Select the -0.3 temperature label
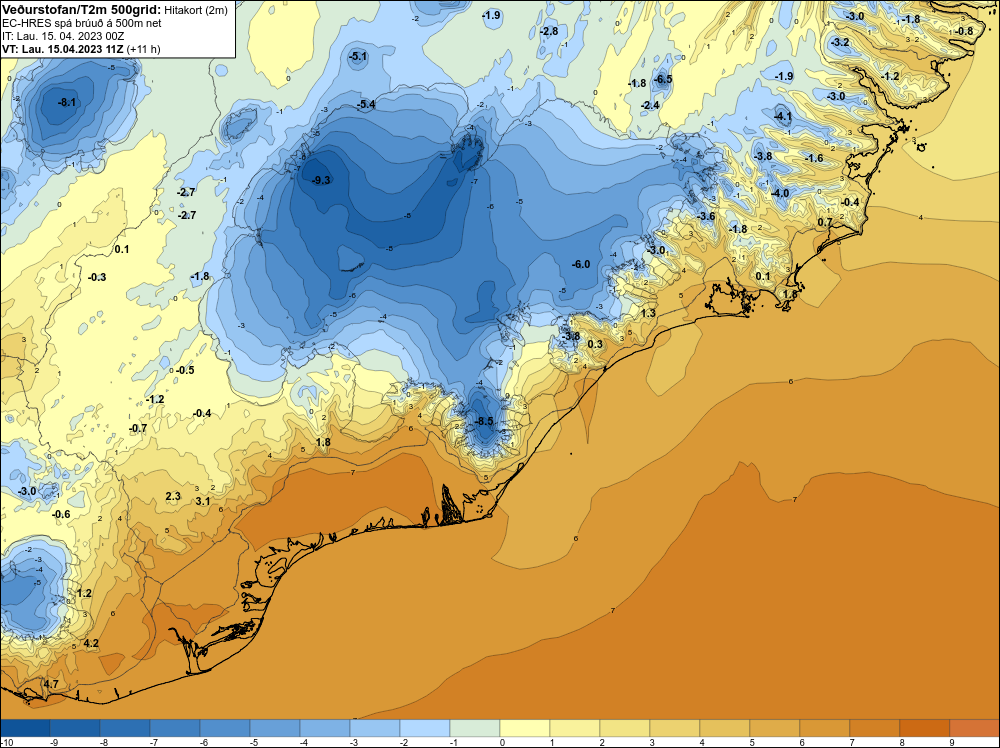 coord(97,277)
